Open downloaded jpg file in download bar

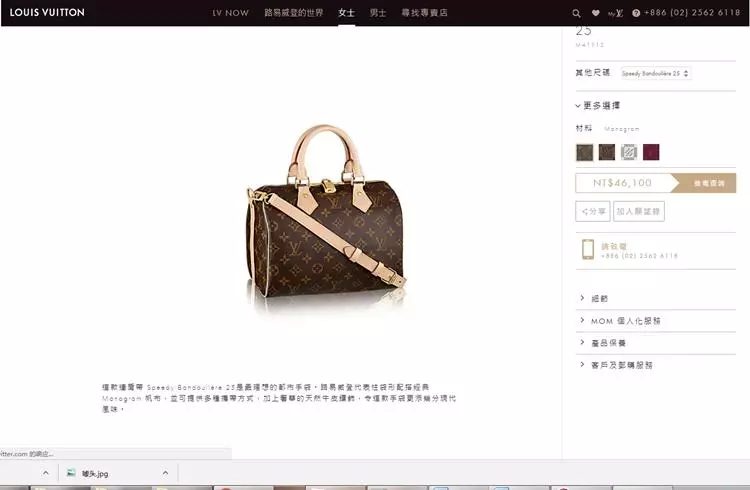[95, 474]
